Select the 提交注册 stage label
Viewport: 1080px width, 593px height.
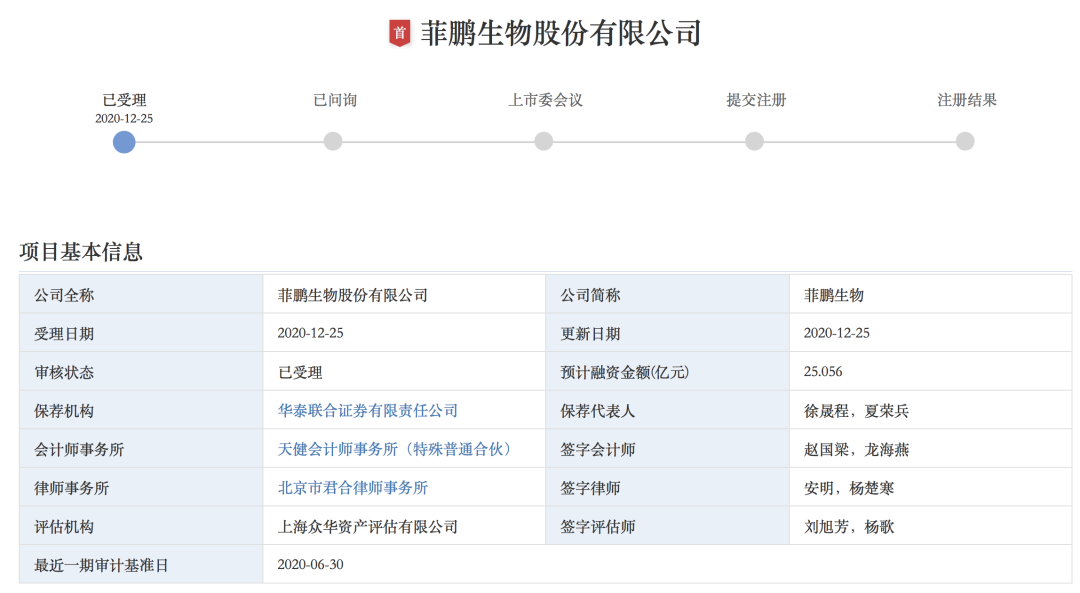pyautogui.click(x=756, y=100)
